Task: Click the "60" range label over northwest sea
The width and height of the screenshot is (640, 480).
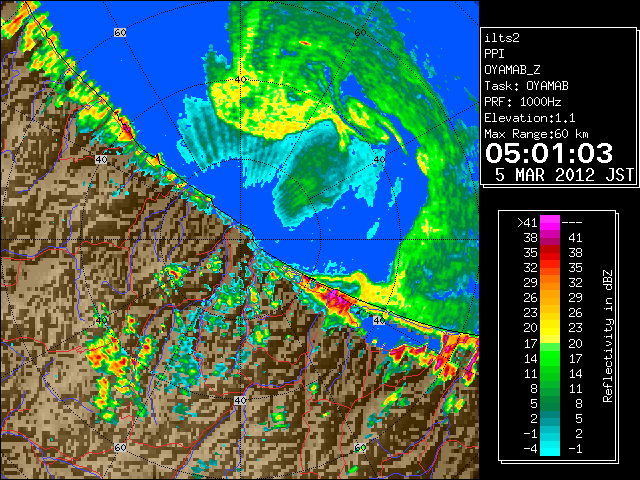Action: pyautogui.click(x=120, y=32)
